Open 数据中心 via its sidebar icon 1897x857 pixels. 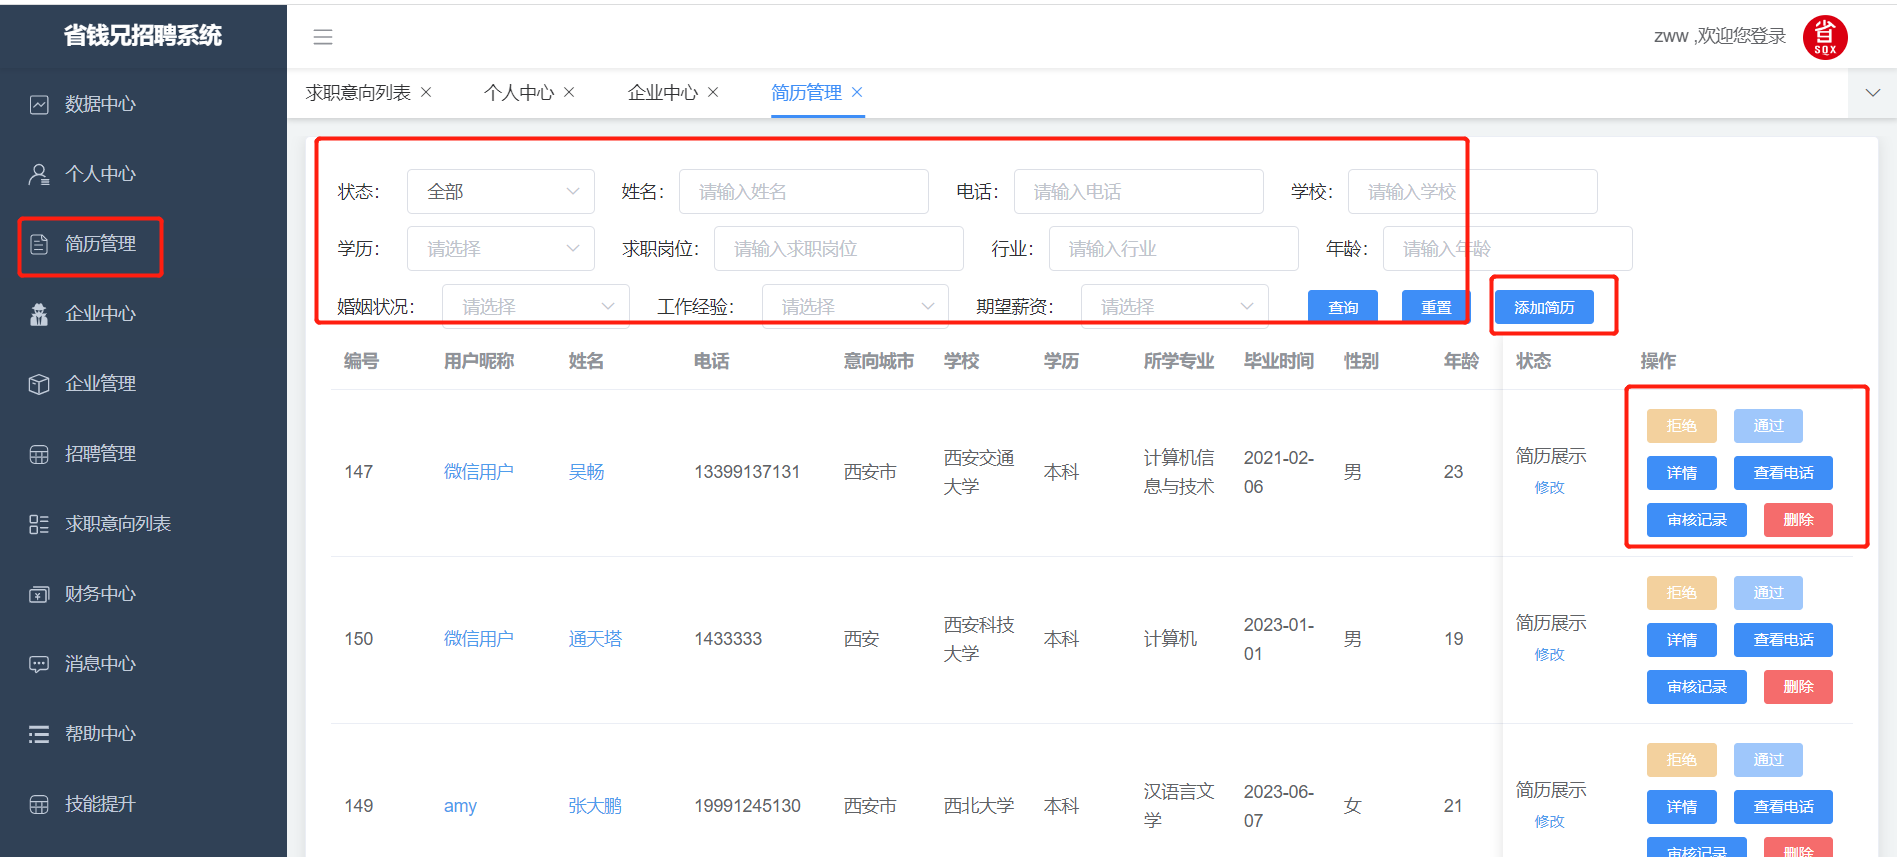39,104
